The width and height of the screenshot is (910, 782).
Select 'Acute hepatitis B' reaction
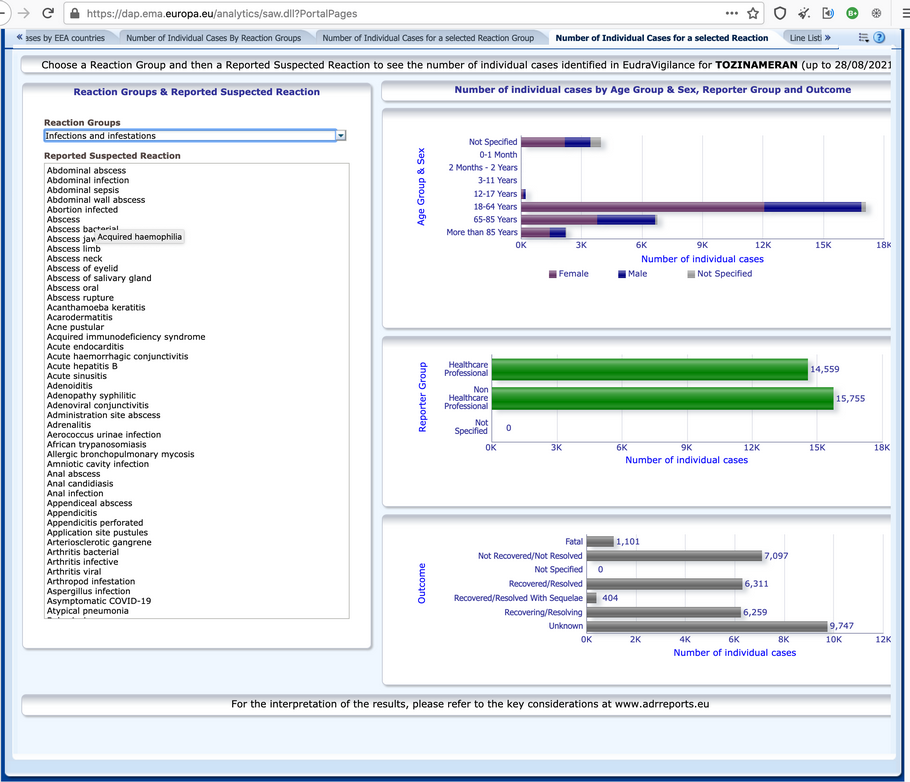point(82,366)
